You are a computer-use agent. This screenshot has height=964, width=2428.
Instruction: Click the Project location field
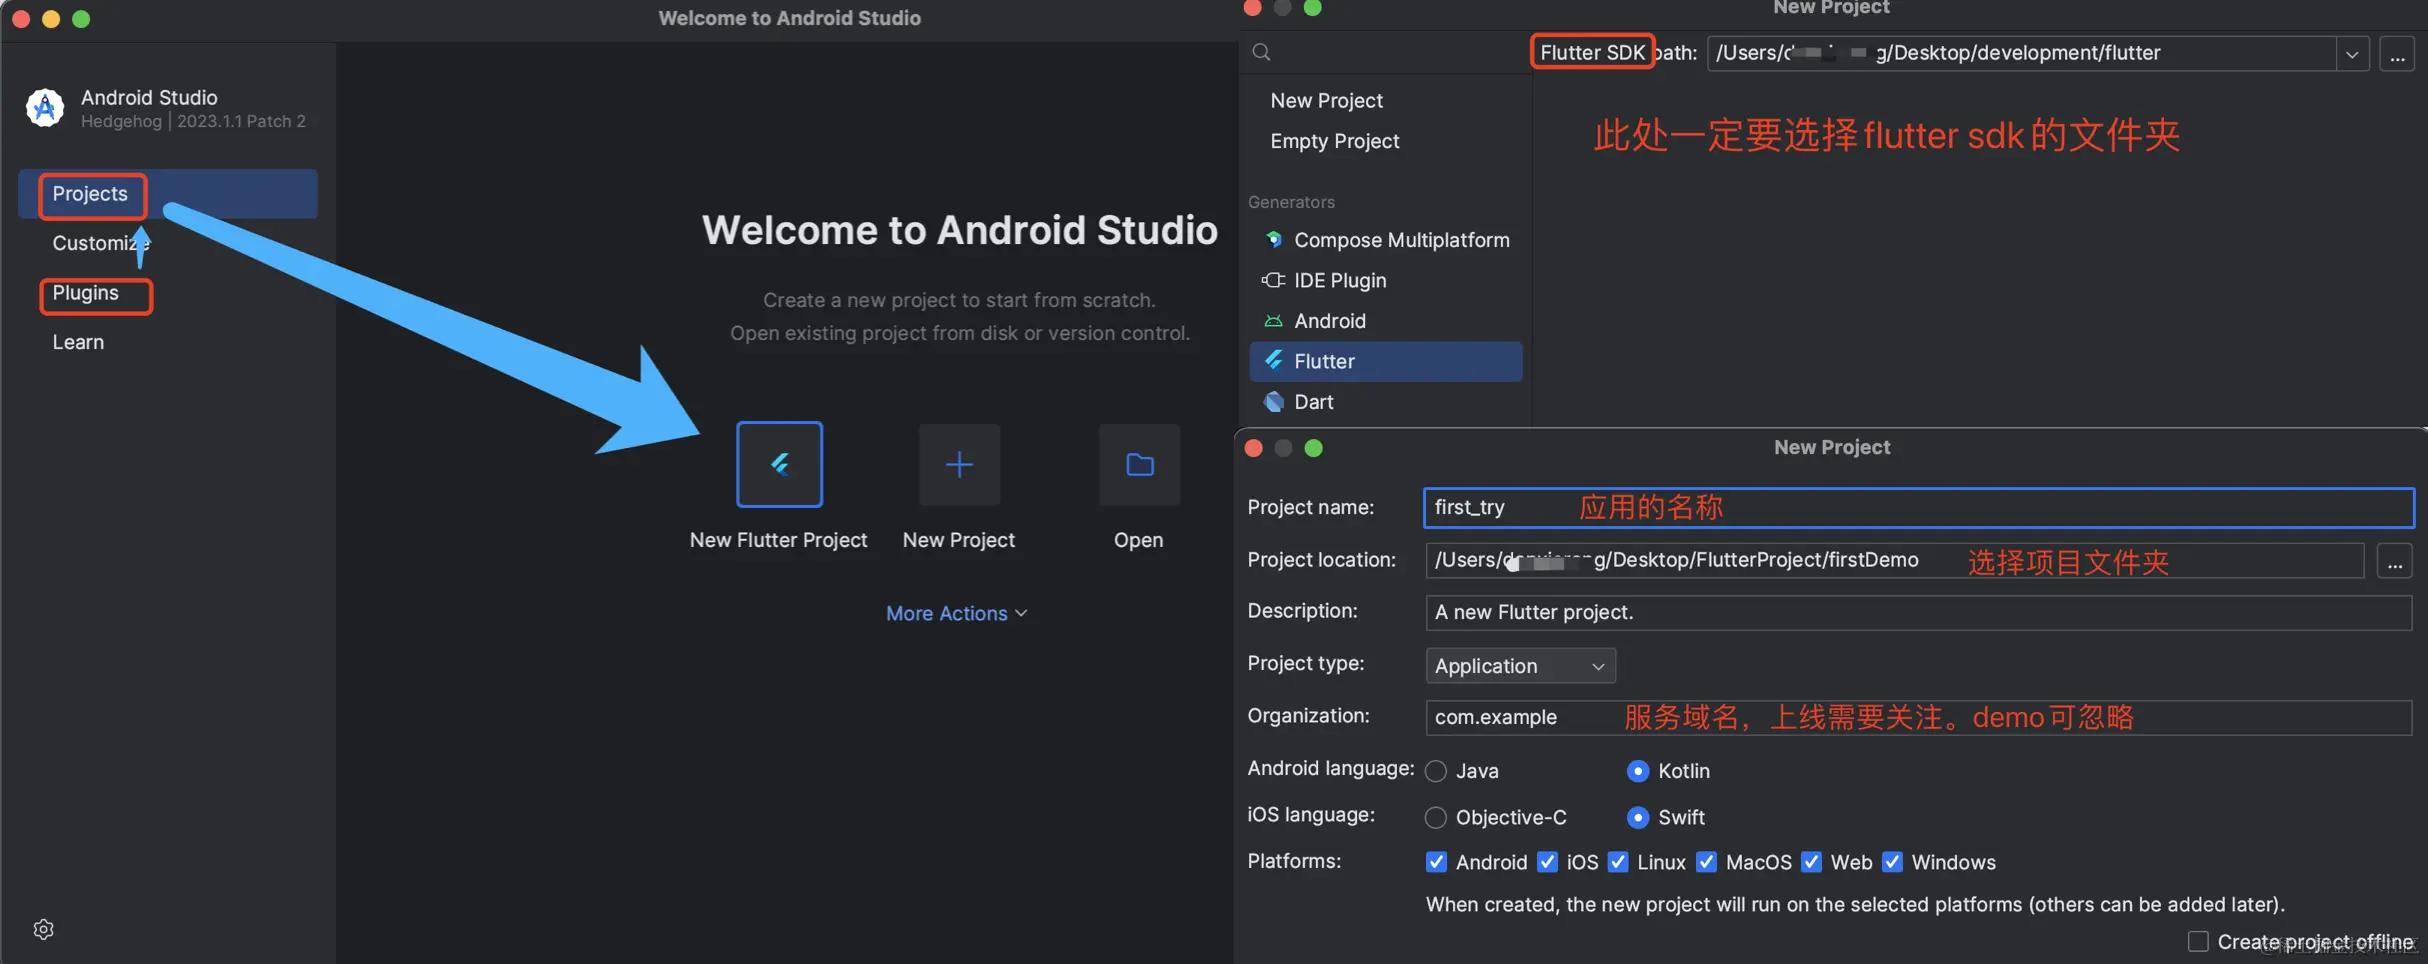(1895, 561)
